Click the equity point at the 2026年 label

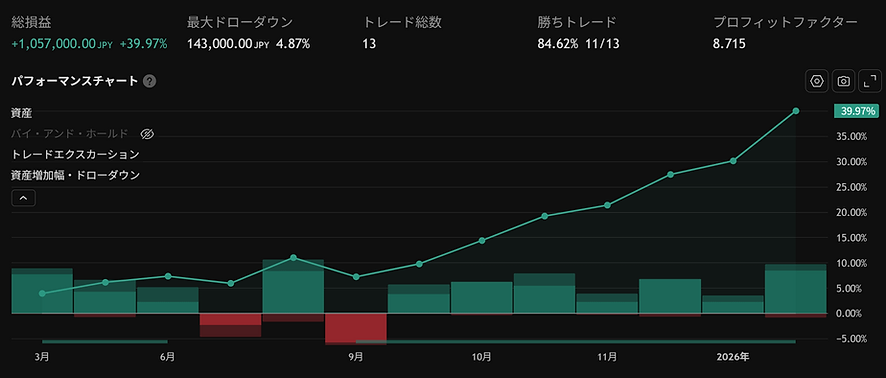point(733,161)
